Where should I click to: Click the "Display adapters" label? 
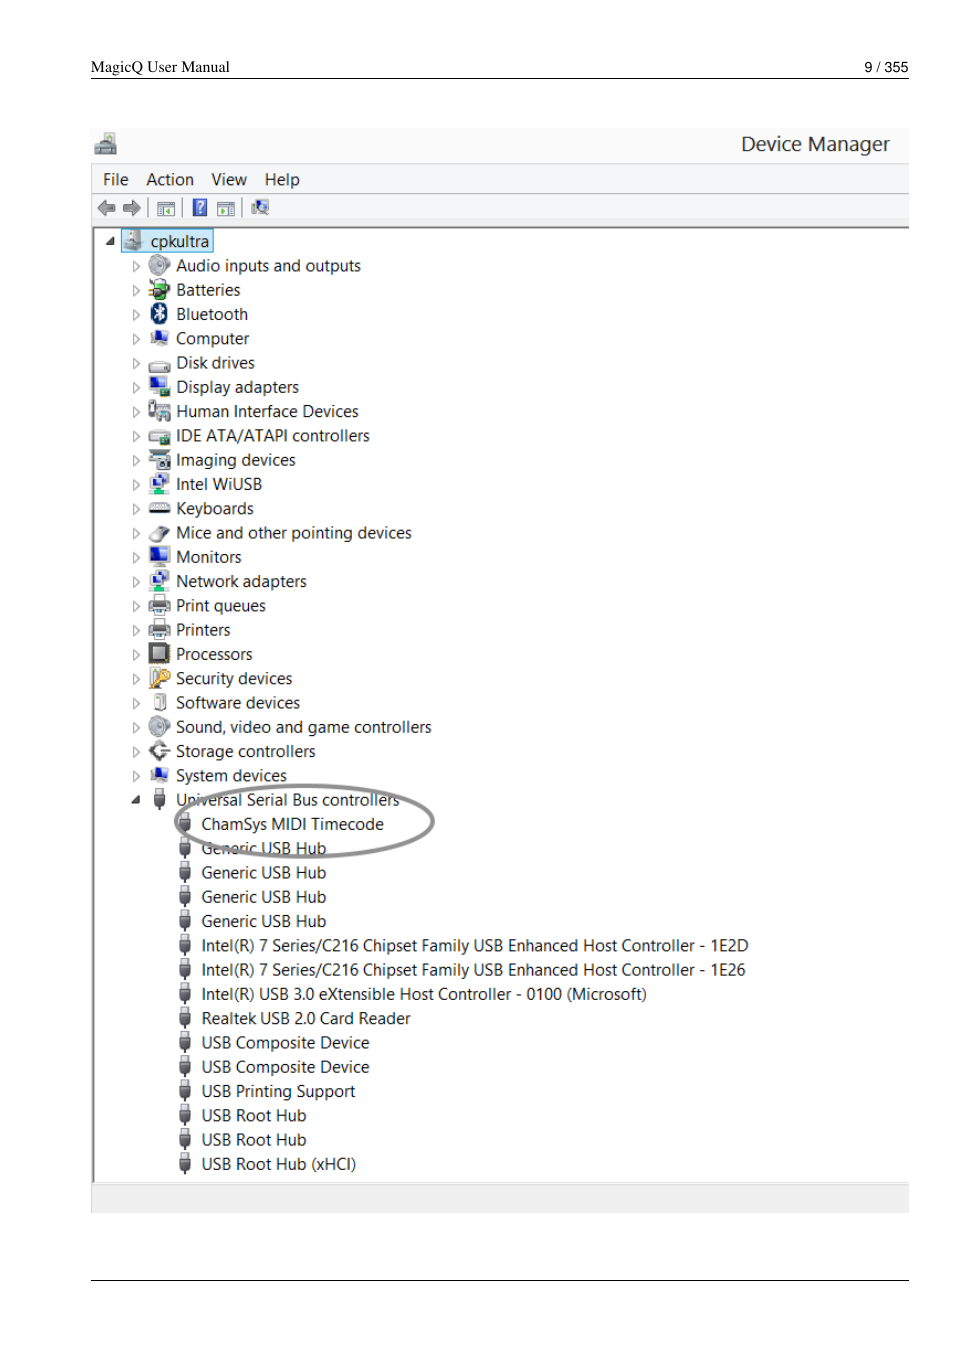click(238, 387)
